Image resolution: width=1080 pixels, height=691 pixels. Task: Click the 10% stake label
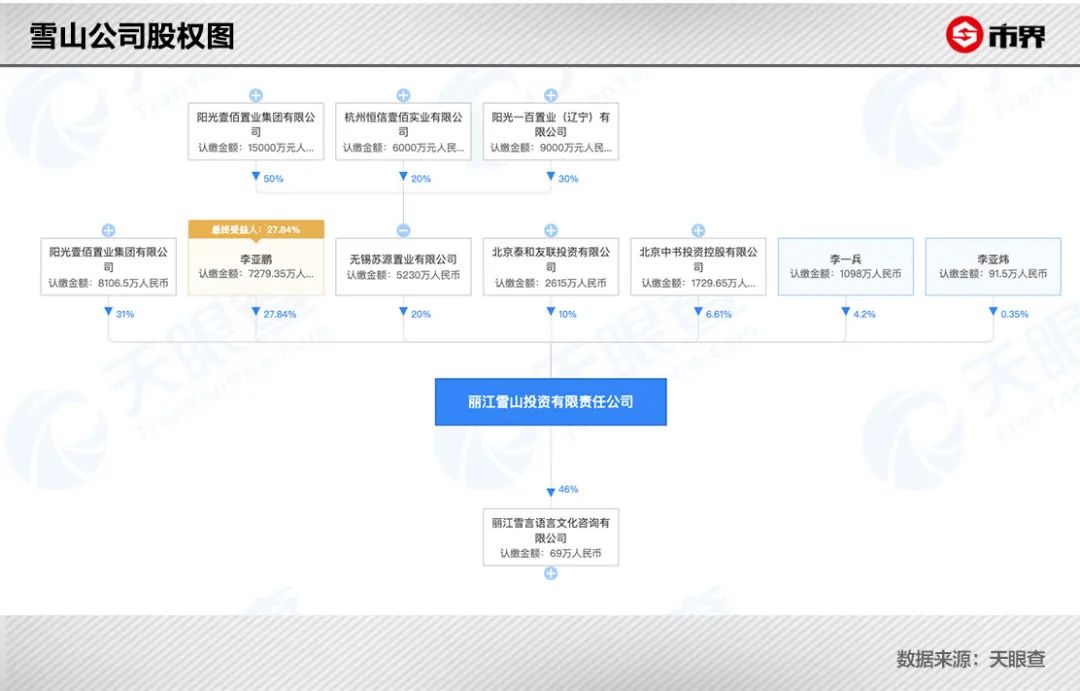[x=567, y=314]
